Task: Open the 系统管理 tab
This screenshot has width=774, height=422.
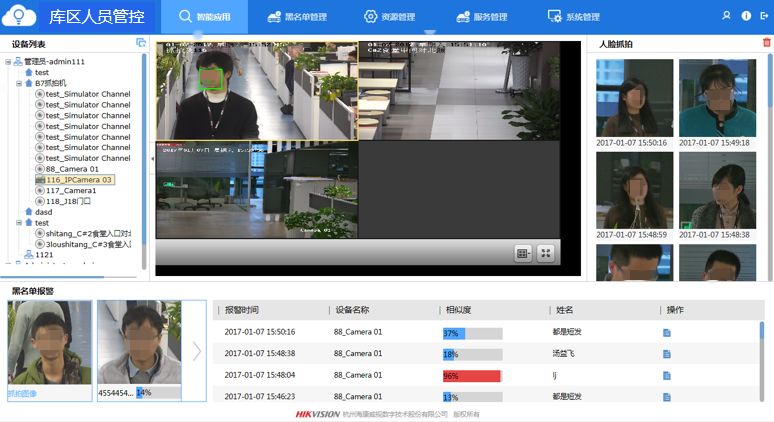Action: [x=574, y=17]
